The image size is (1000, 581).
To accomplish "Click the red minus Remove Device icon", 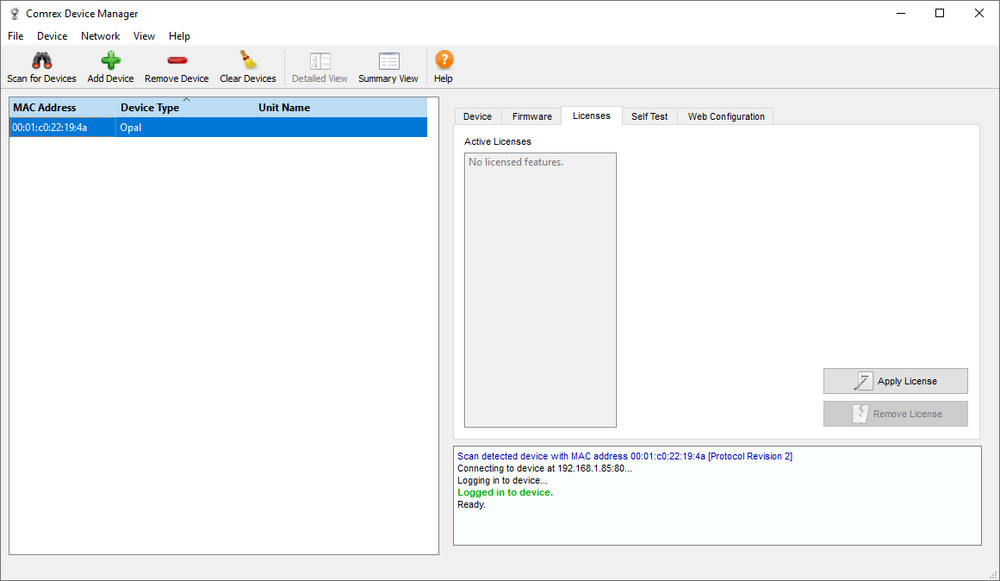I will point(176,61).
